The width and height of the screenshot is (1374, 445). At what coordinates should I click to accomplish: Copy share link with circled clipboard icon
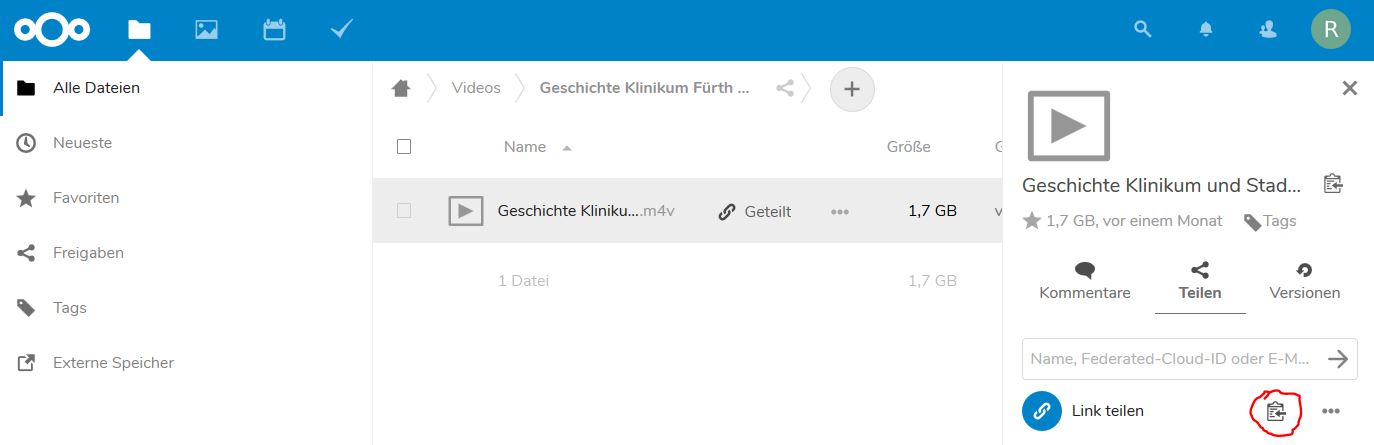[1276, 411]
